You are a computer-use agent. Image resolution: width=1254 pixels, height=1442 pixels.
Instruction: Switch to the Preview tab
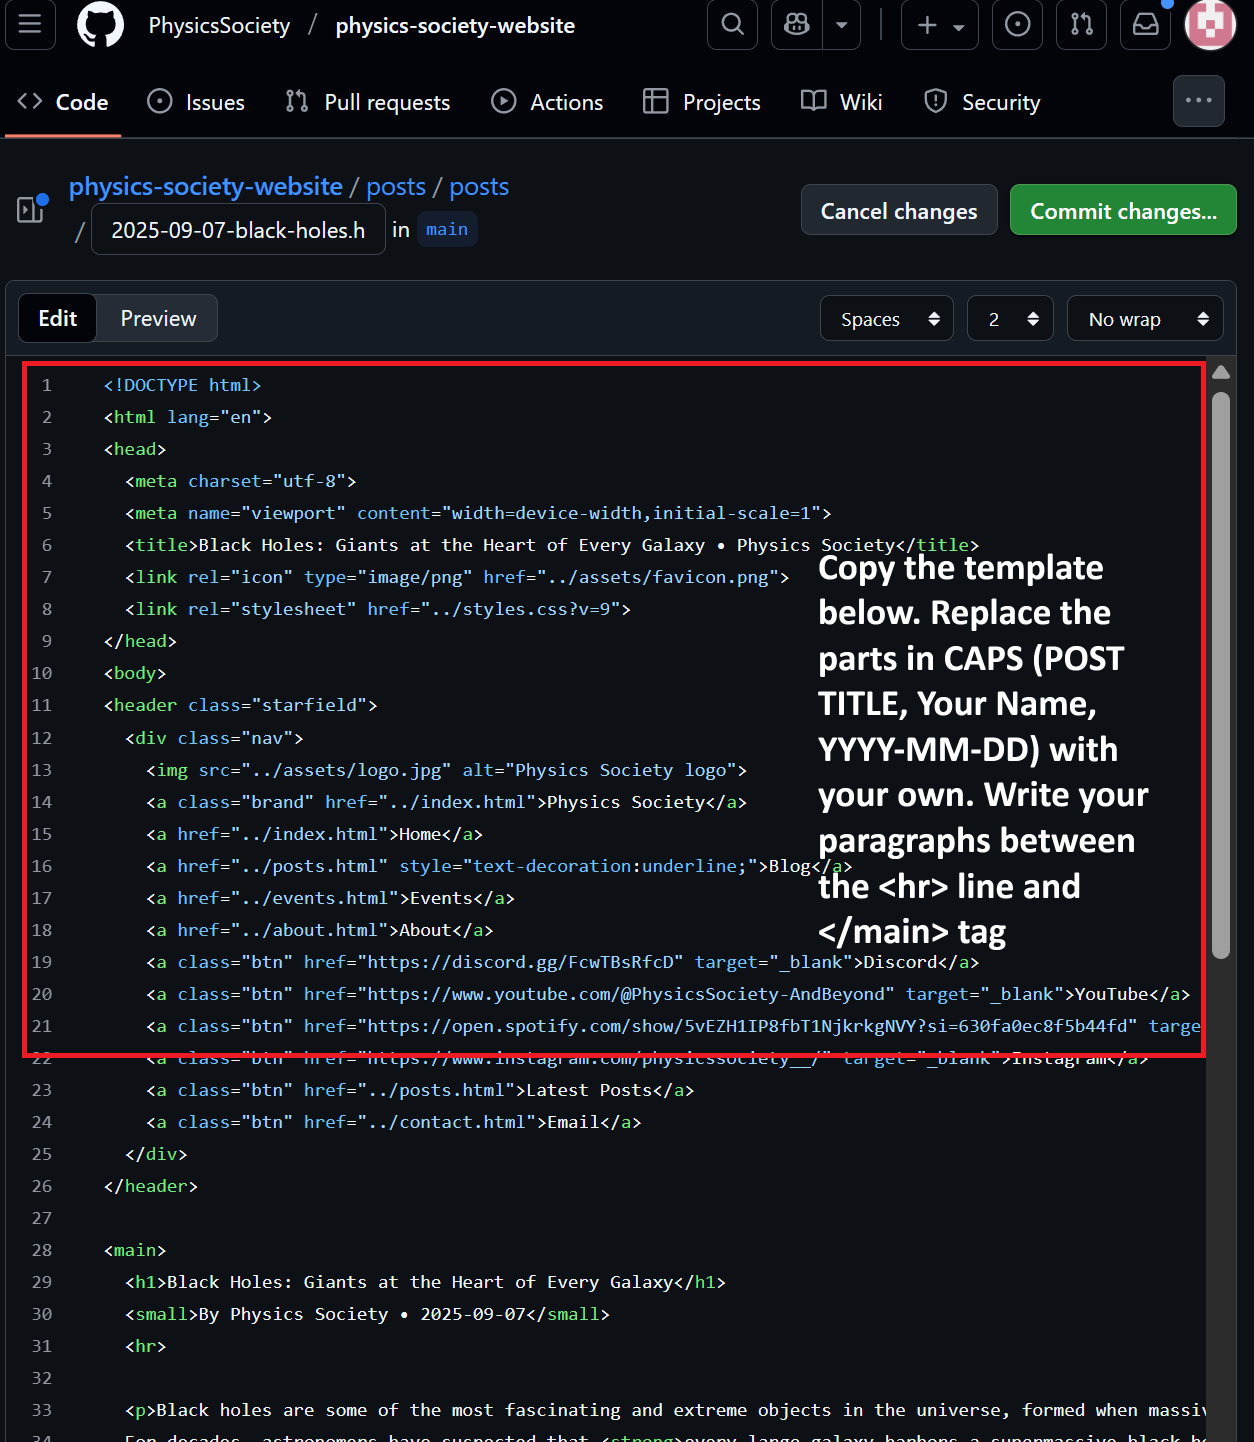pyautogui.click(x=157, y=318)
